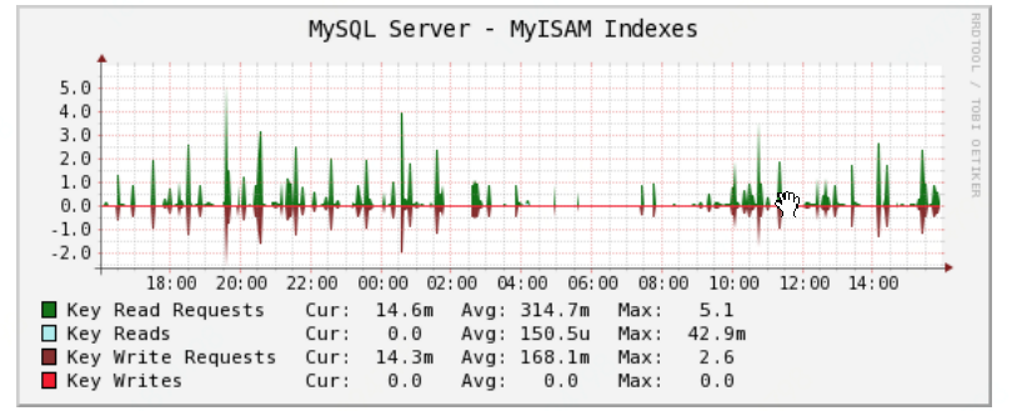
Task: Click the 3.0 y-axis label
Action: (x=76, y=136)
